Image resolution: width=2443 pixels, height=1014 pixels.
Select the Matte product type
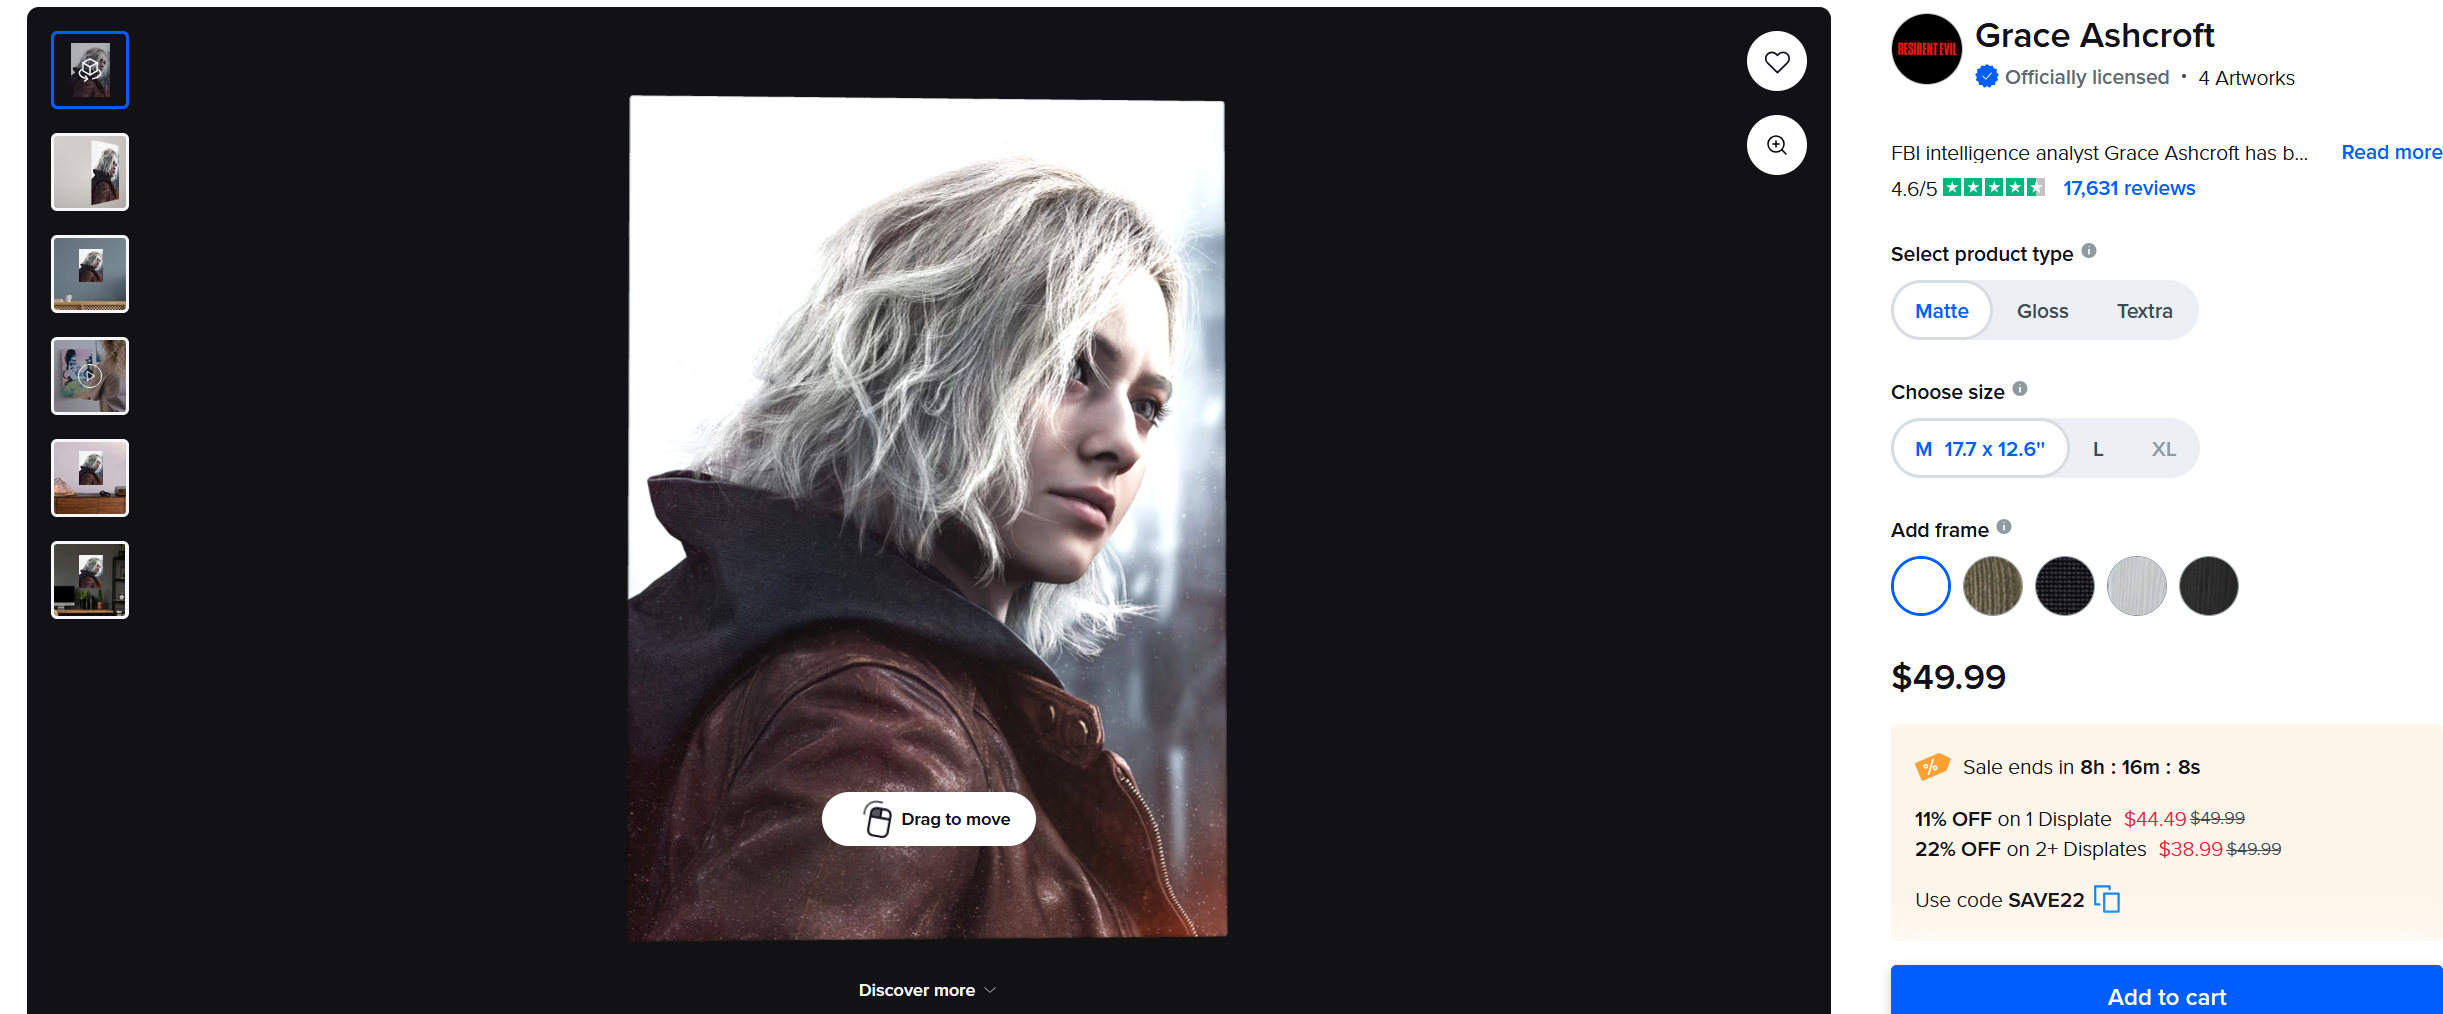point(1941,311)
